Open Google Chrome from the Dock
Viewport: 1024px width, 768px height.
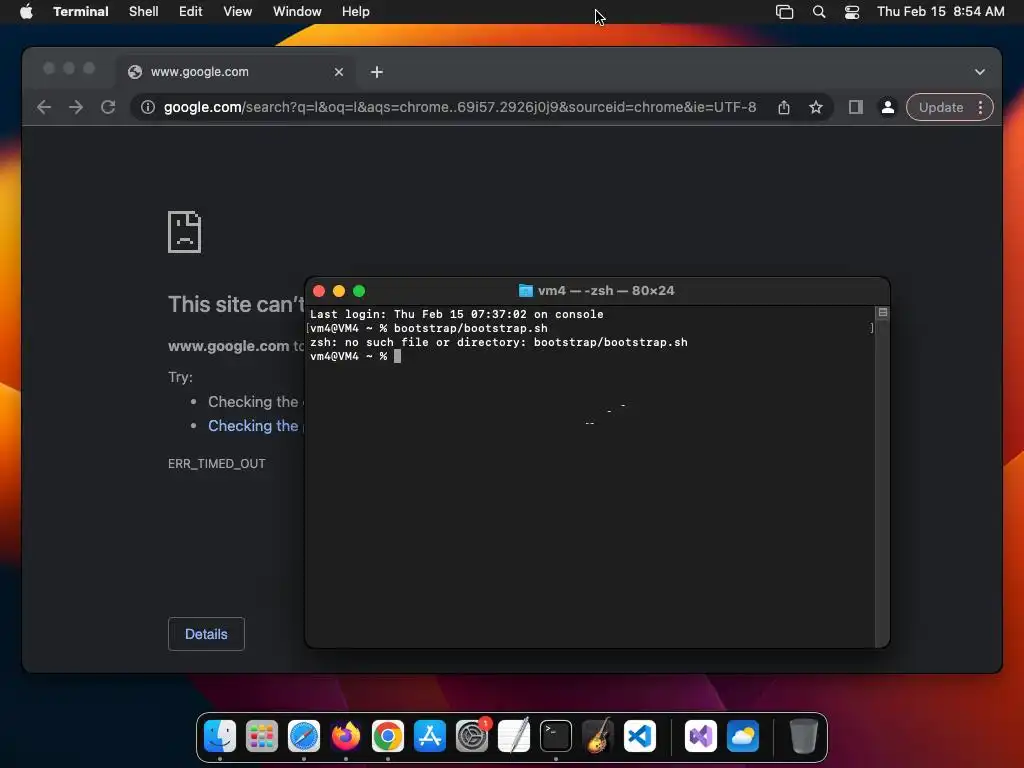tap(388, 737)
